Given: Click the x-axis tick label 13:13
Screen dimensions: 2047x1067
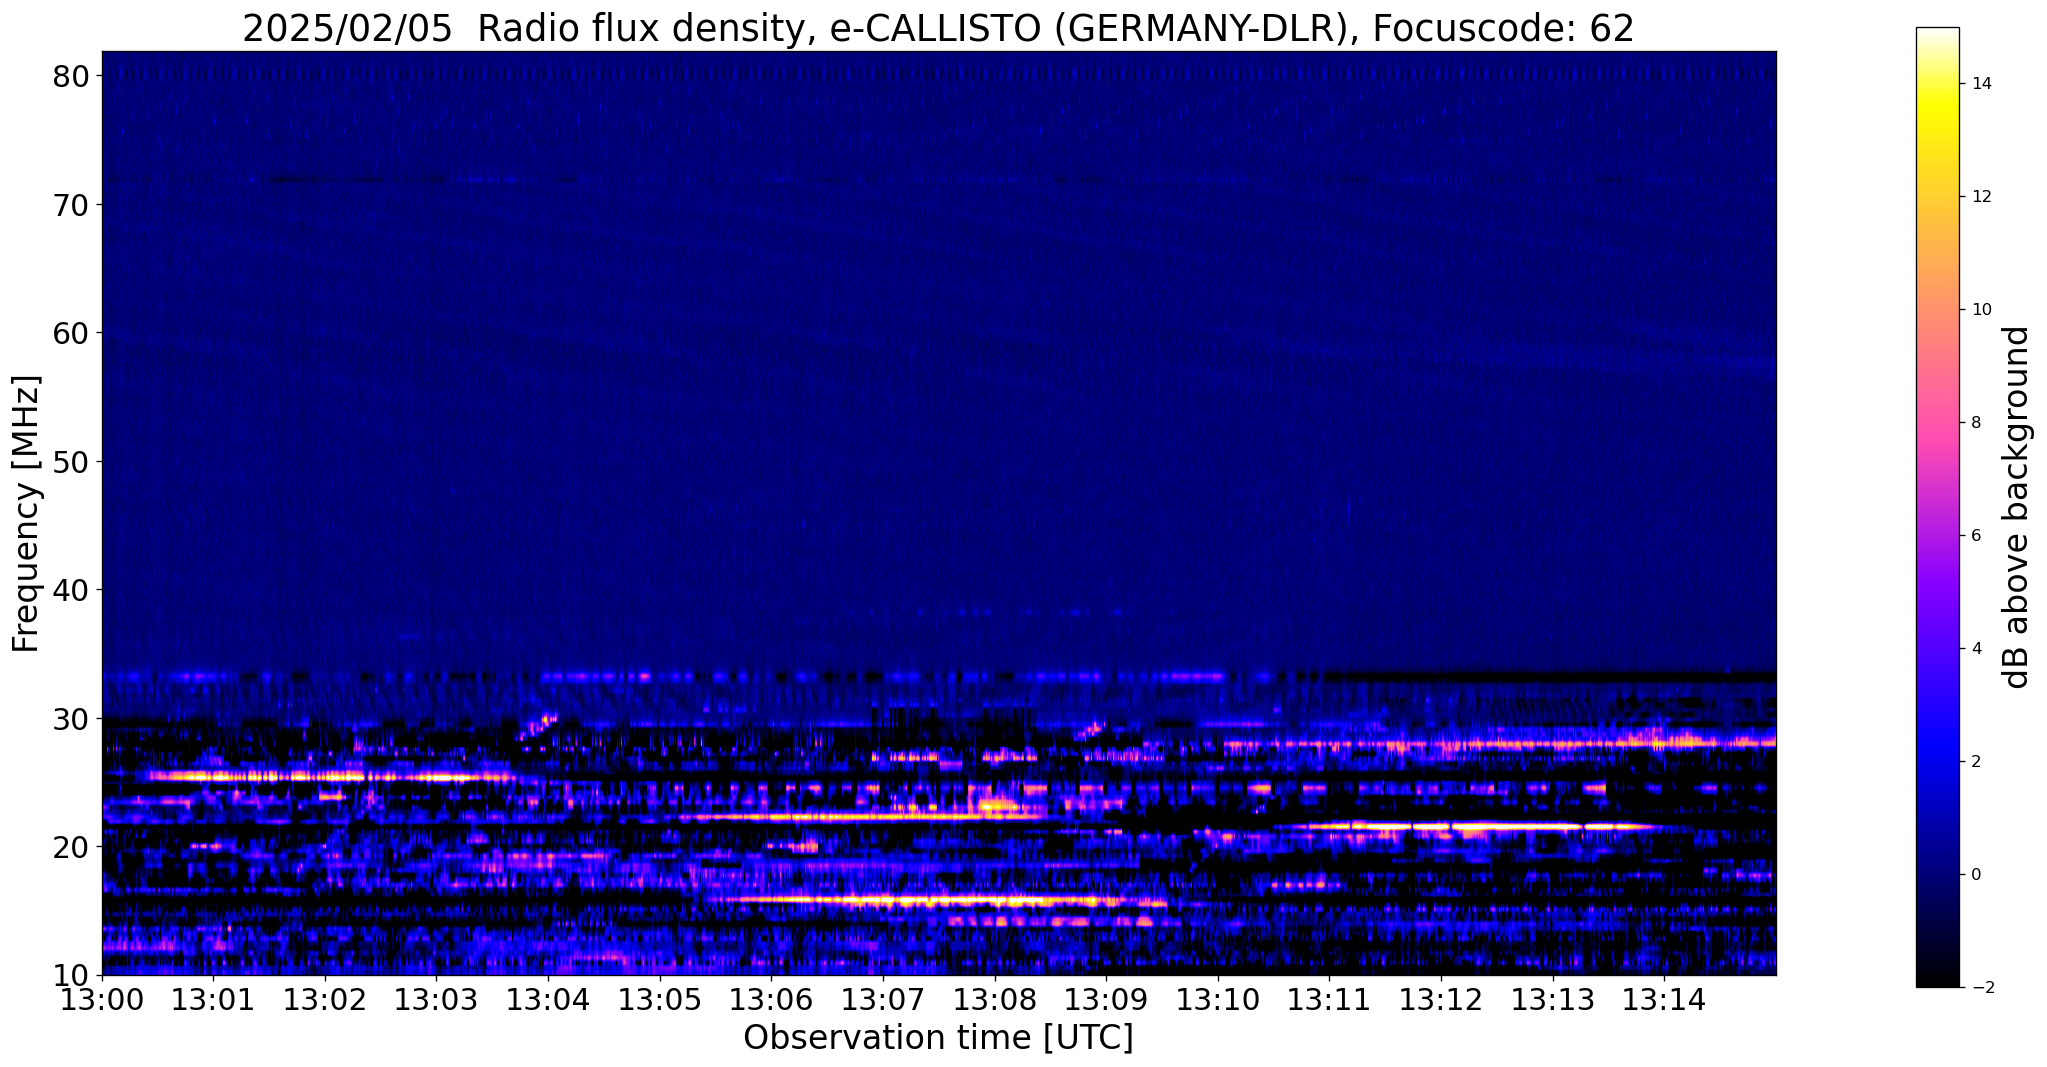Looking at the screenshot, I should (x=1552, y=999).
